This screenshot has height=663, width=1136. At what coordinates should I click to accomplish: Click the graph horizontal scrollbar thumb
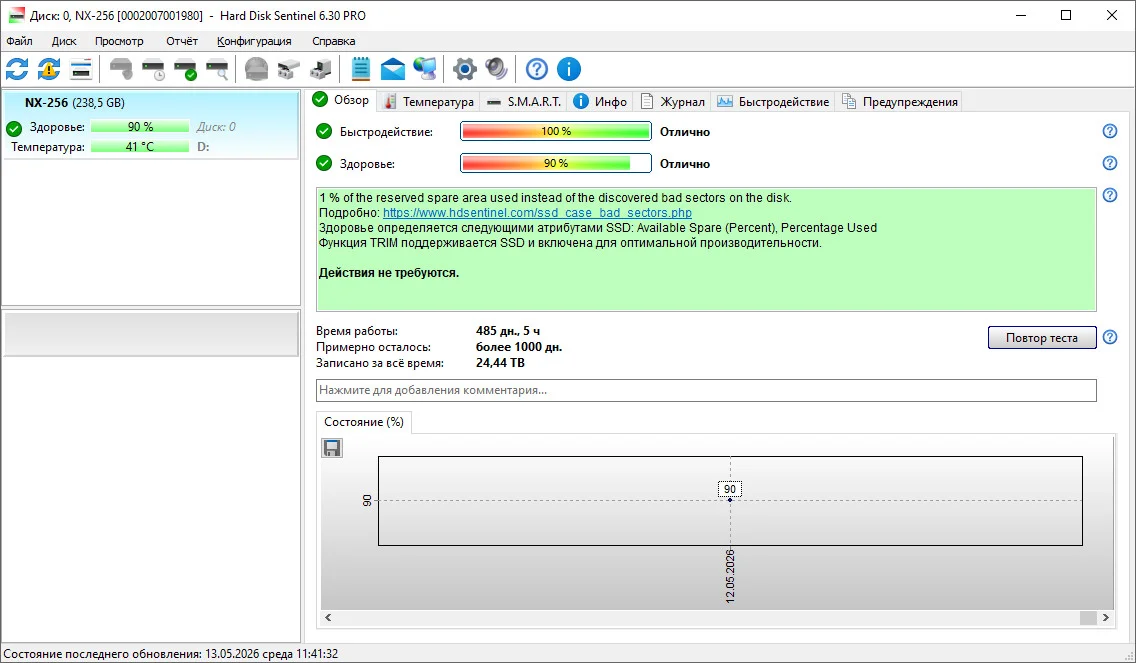1088,617
